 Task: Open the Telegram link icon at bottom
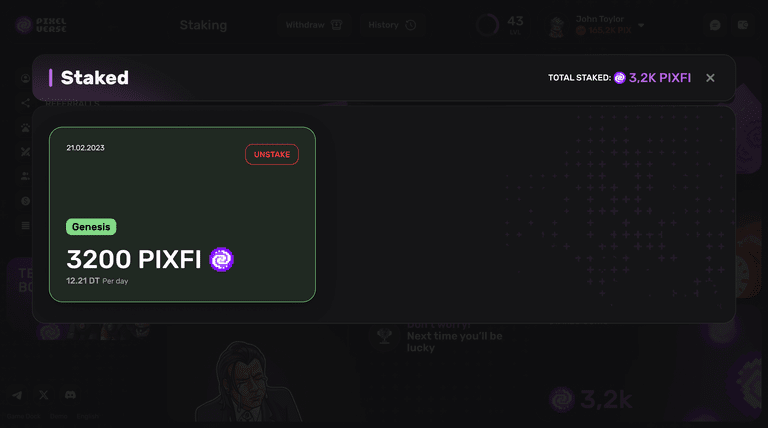[x=17, y=395]
